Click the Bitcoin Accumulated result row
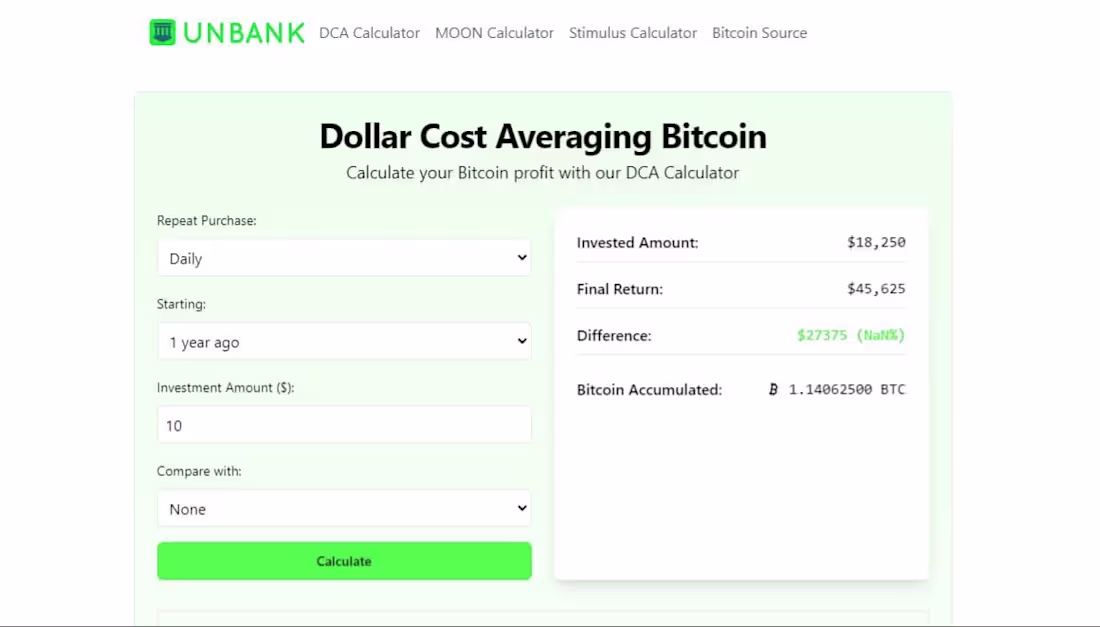Screen dimensions: 1100x627 pos(740,389)
